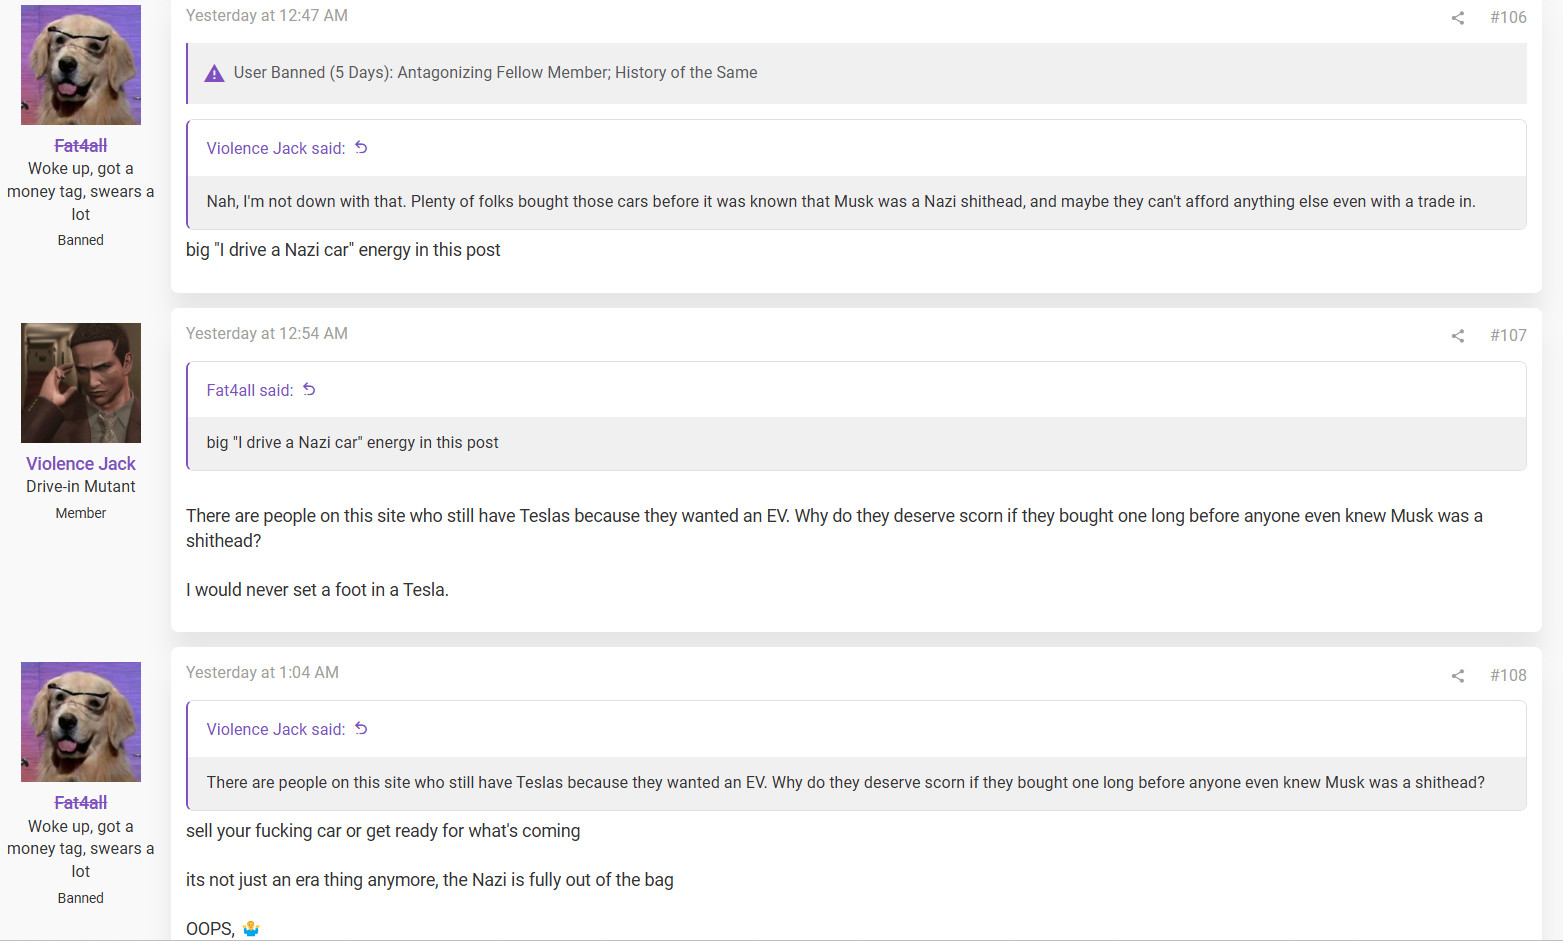1563x941 pixels.
Task: Click top Fat4all dog avatar
Action: pos(81,65)
